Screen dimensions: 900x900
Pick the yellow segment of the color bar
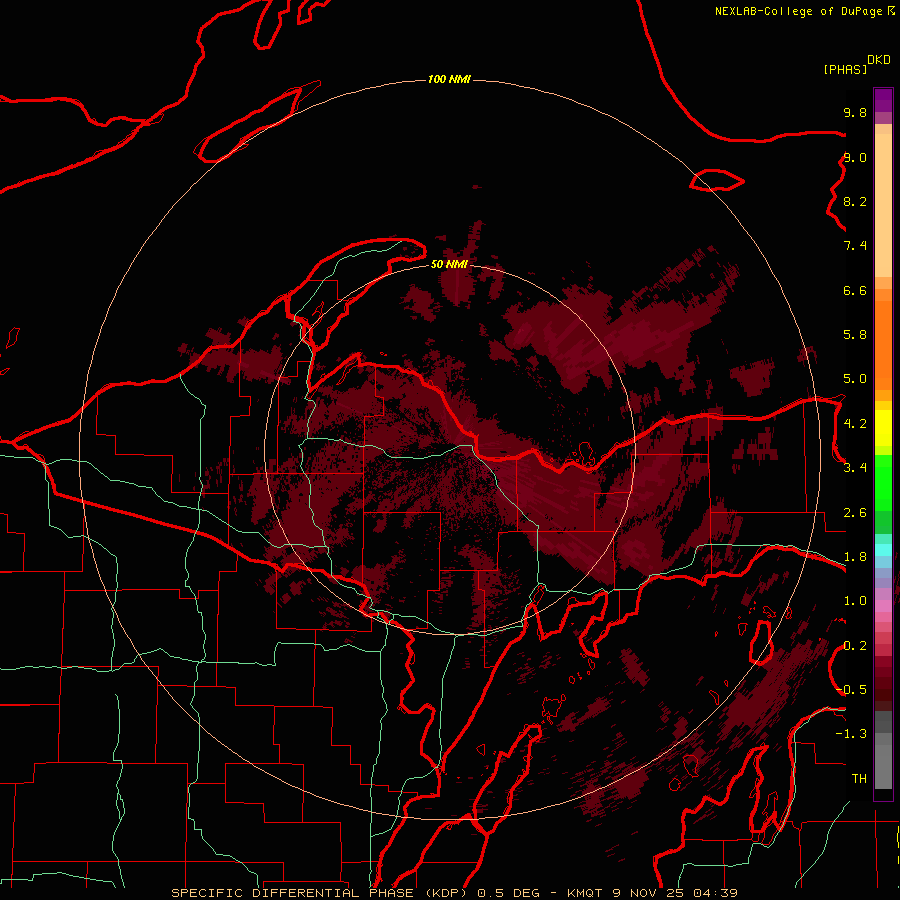[883, 428]
